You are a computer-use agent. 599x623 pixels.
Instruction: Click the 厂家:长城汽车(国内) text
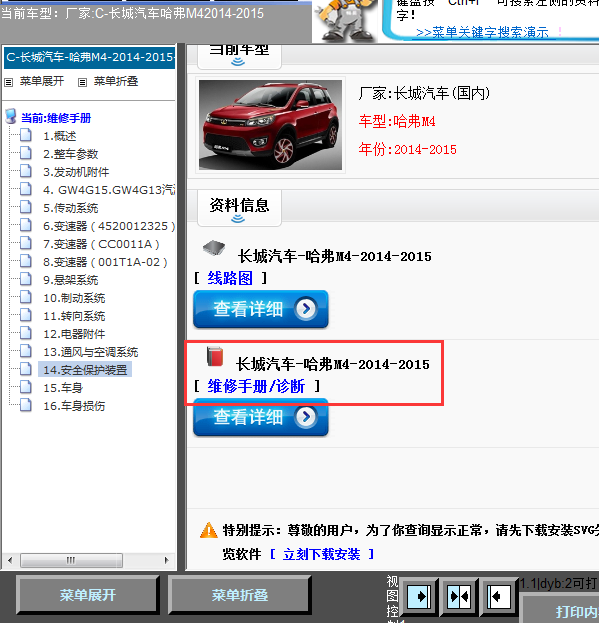coord(424,94)
